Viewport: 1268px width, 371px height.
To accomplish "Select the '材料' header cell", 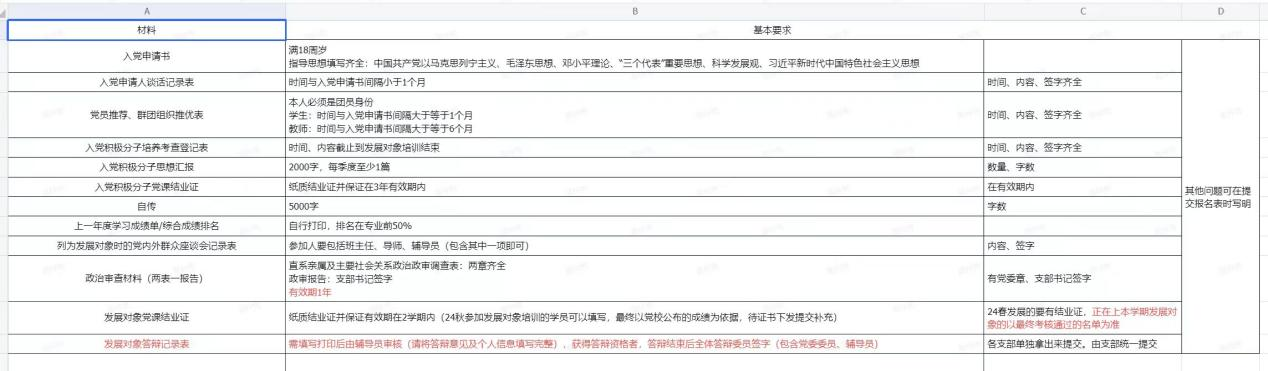I will tap(146, 30).
